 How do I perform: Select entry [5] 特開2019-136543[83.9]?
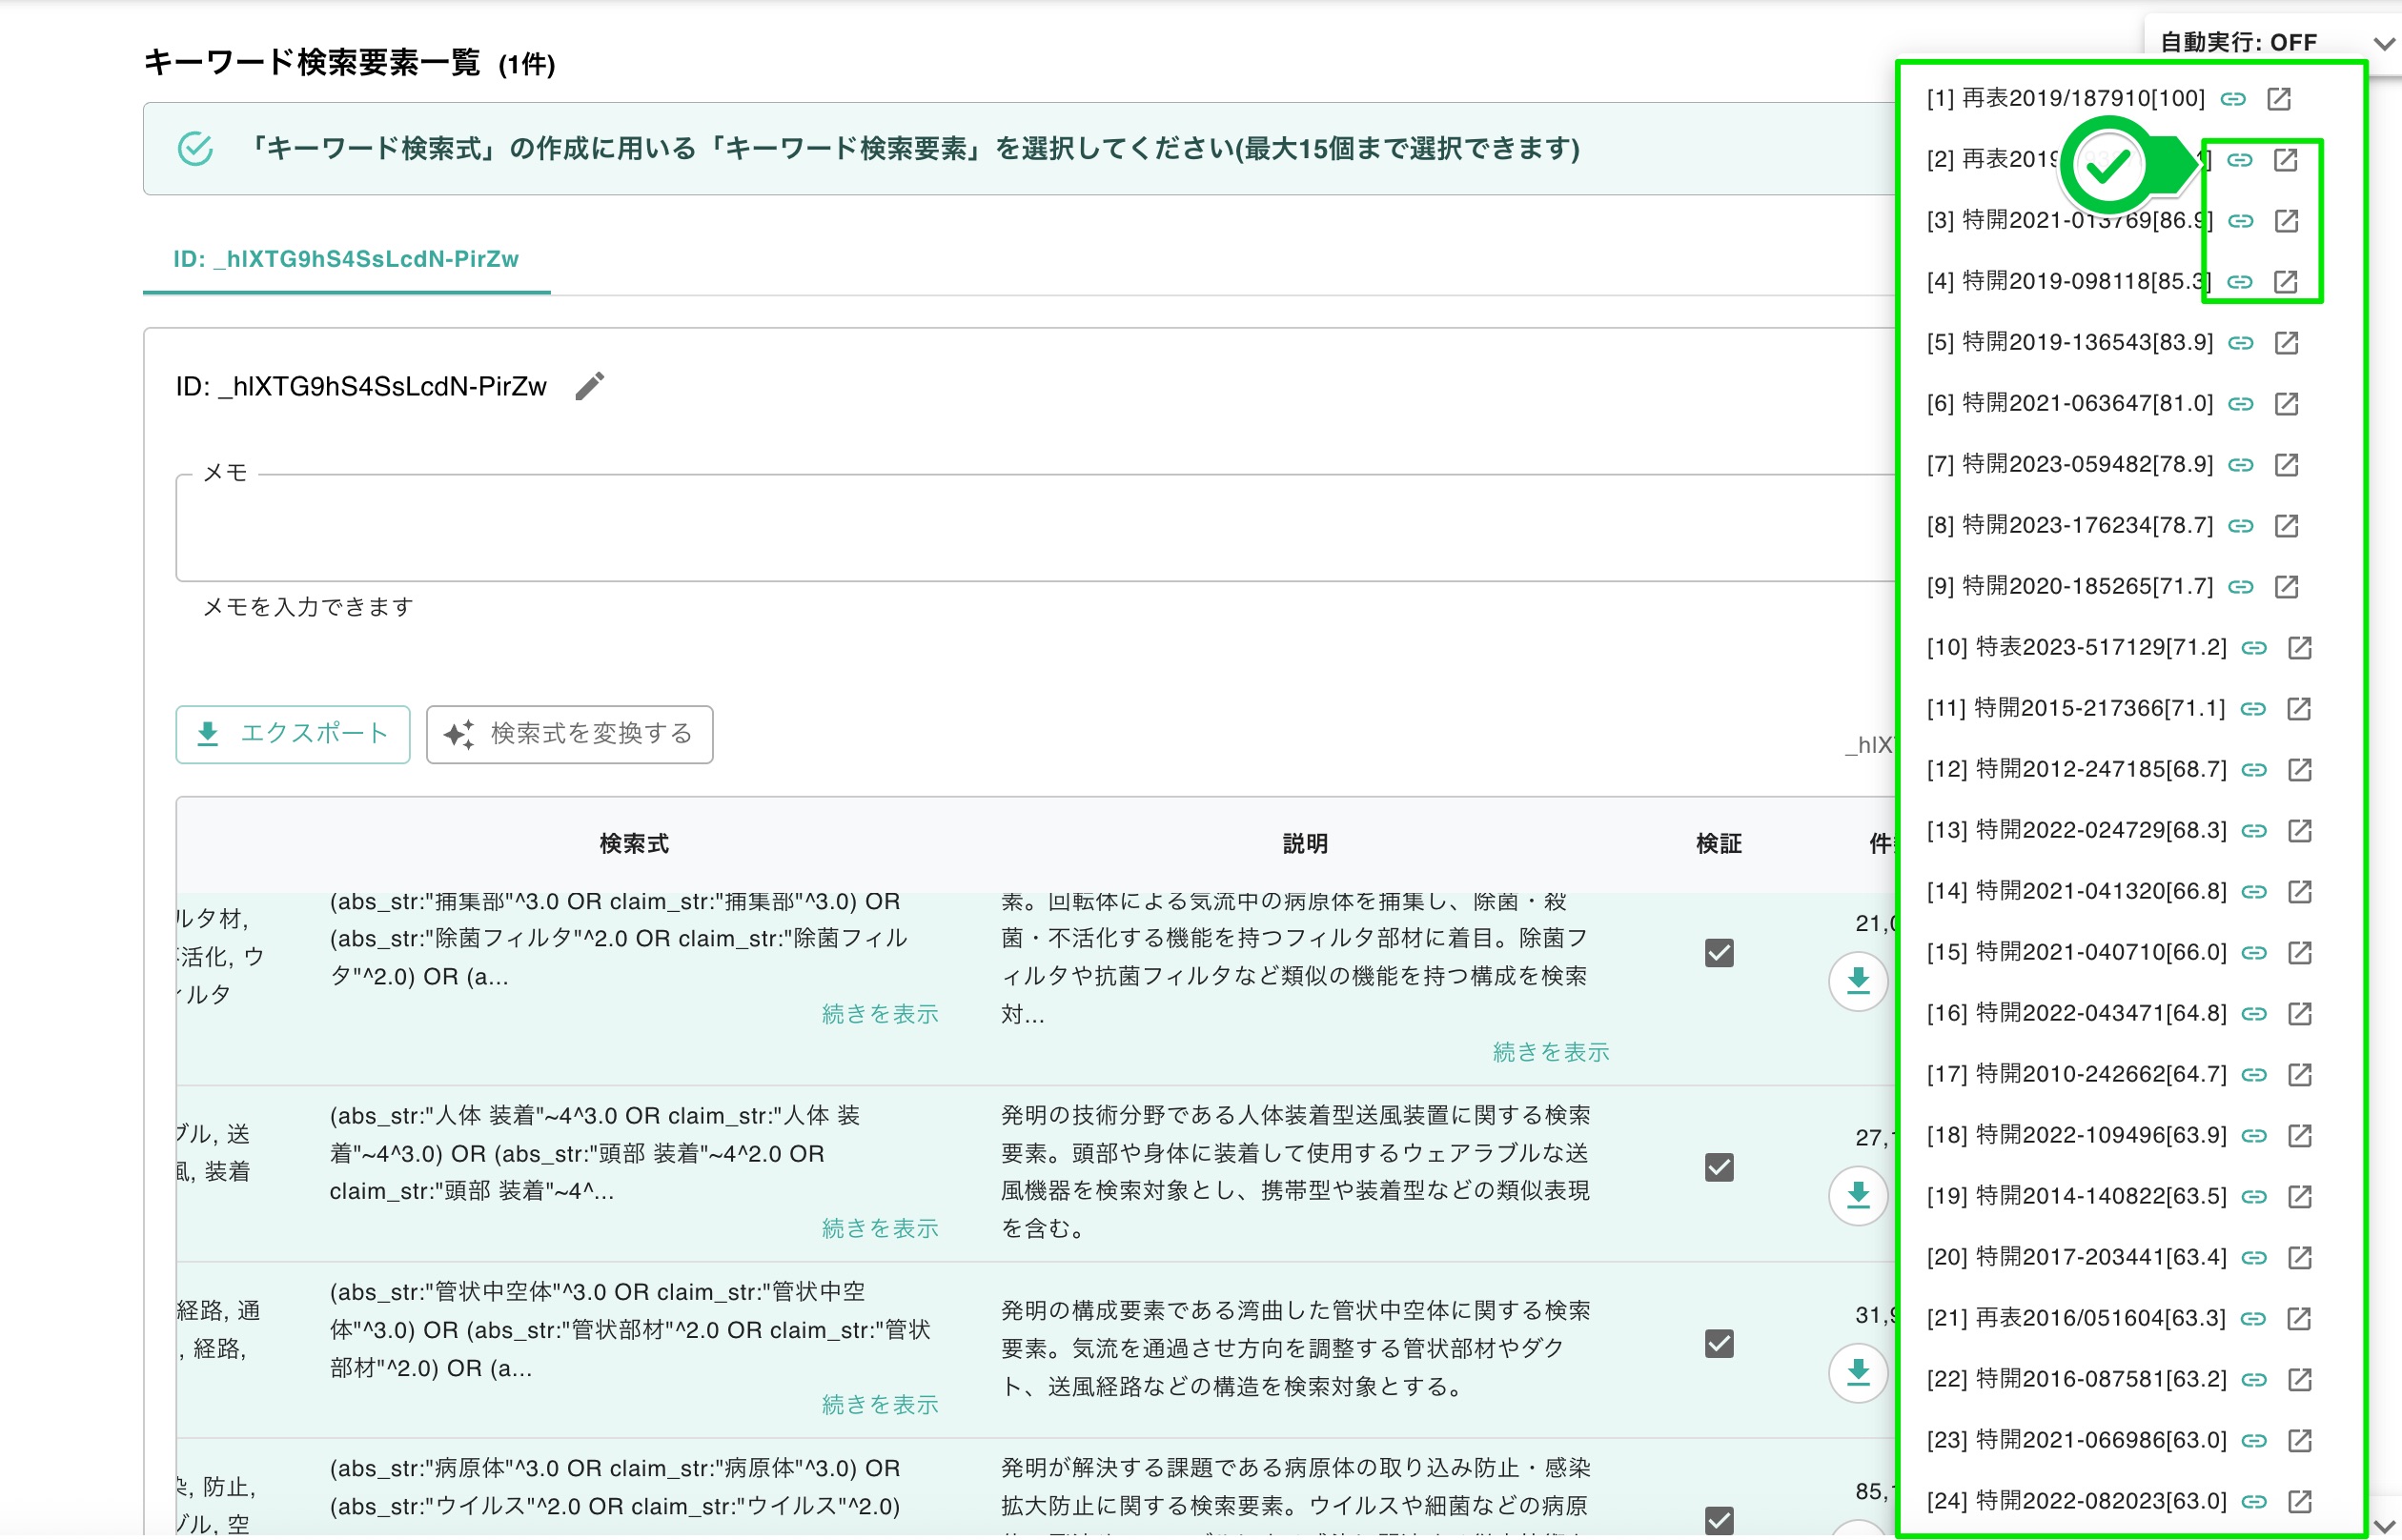2070,343
